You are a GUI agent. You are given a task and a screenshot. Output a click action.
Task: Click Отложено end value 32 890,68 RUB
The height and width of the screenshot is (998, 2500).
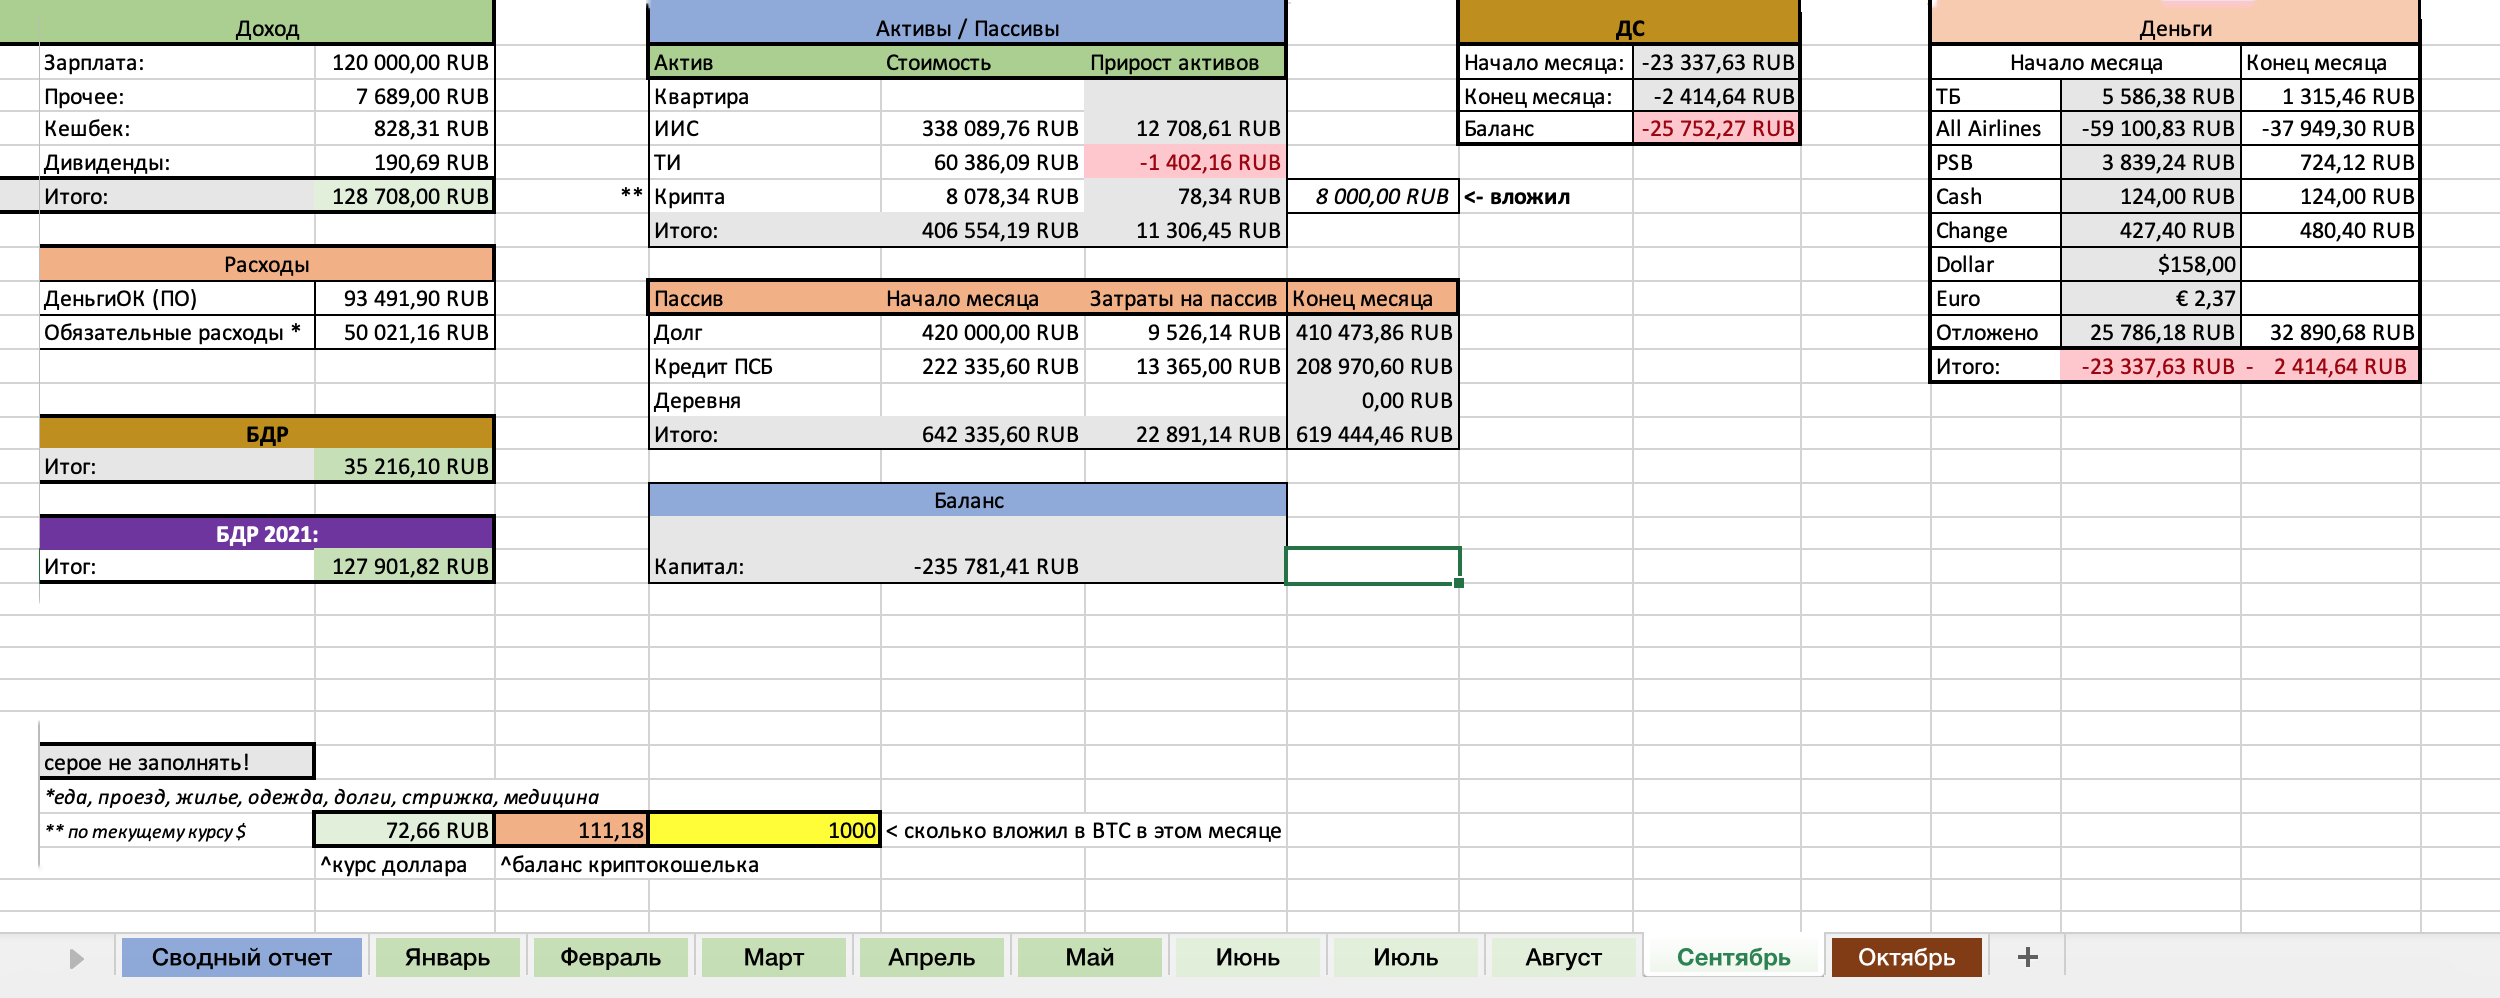tap(2330, 332)
